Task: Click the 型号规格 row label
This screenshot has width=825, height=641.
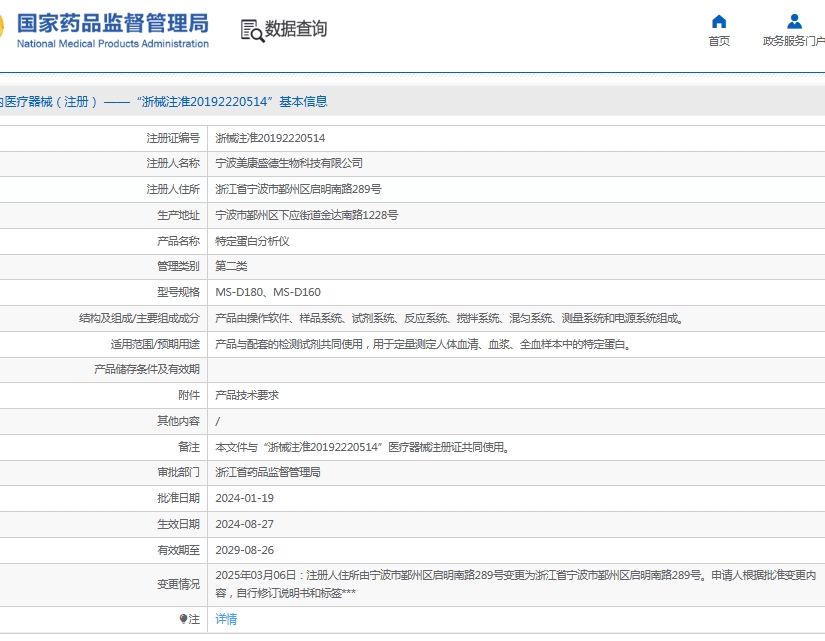Action: [178, 292]
